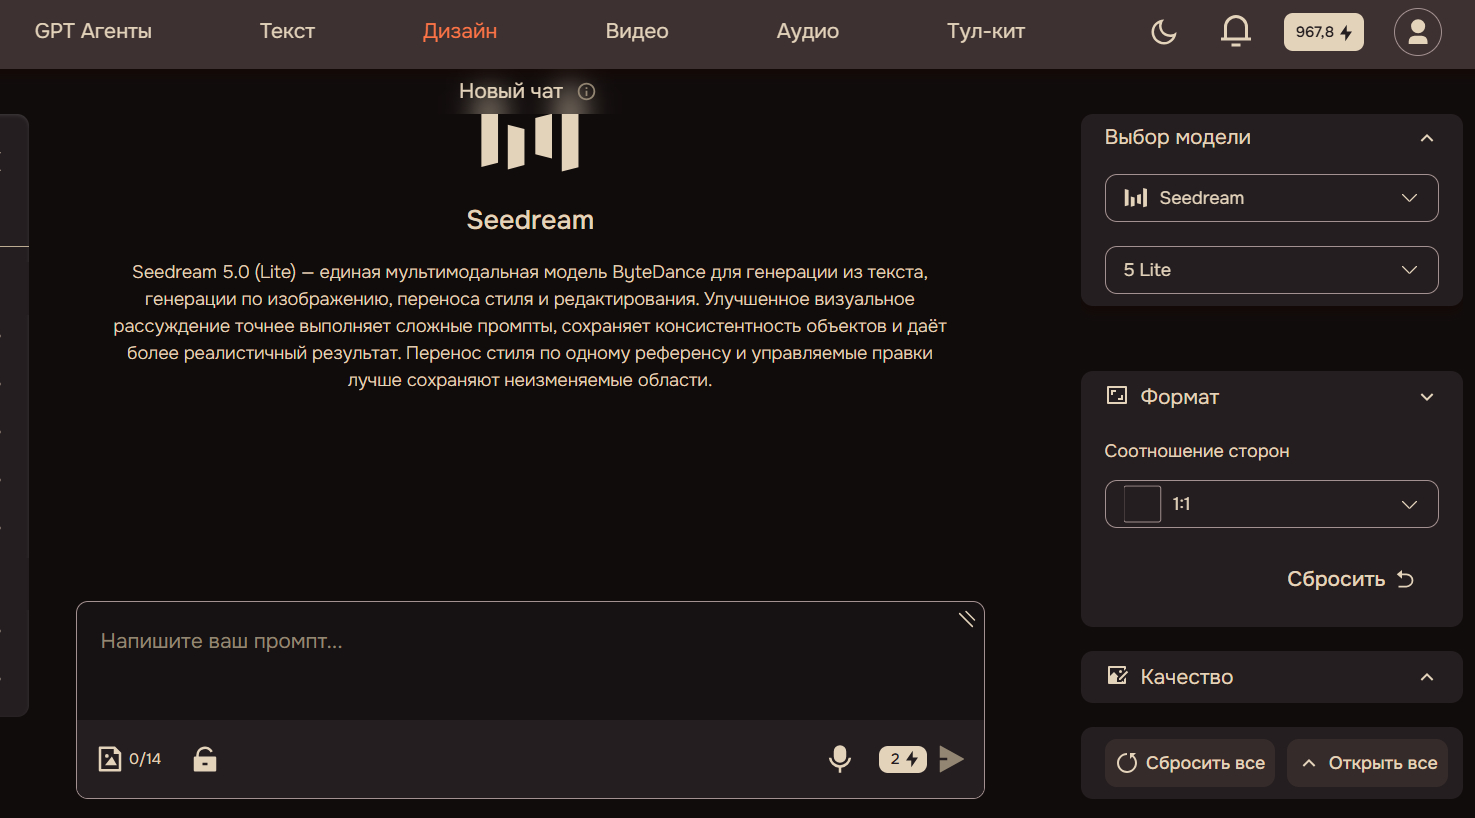Open Тул-кит tab
This screenshot has width=1475, height=818.
click(x=986, y=31)
